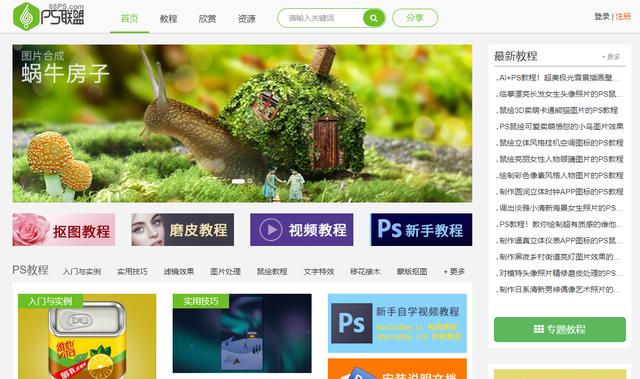The image size is (640, 379).
Task: Expand + 更多 in PS教程 row
Action: click(x=454, y=271)
